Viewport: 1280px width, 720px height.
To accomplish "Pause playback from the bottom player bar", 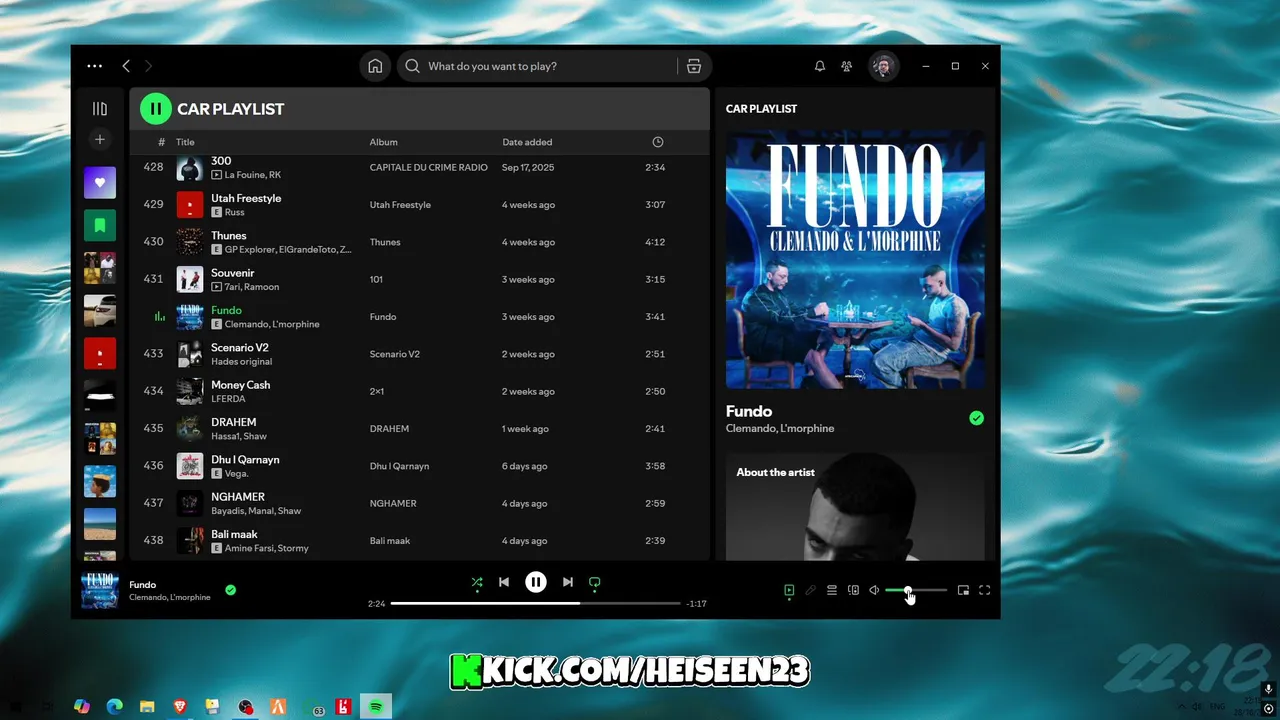I will tap(536, 582).
